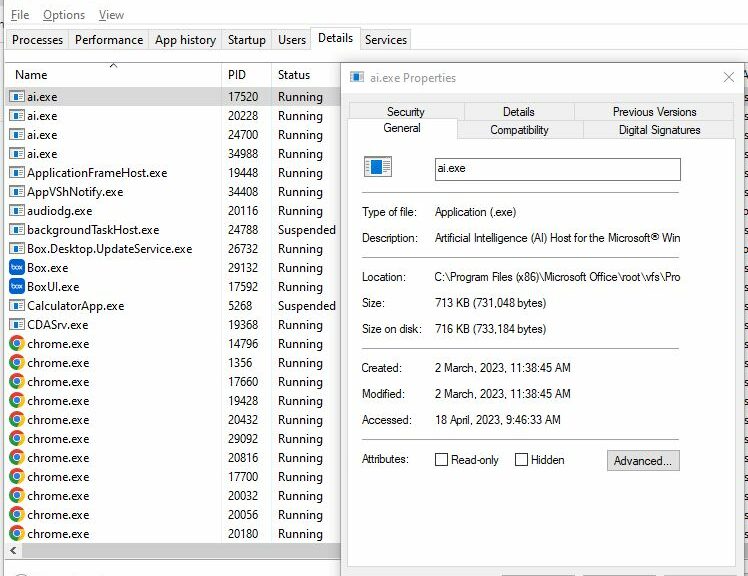The image size is (748, 576).
Task: Switch to the Startup tab
Action: pyautogui.click(x=247, y=40)
